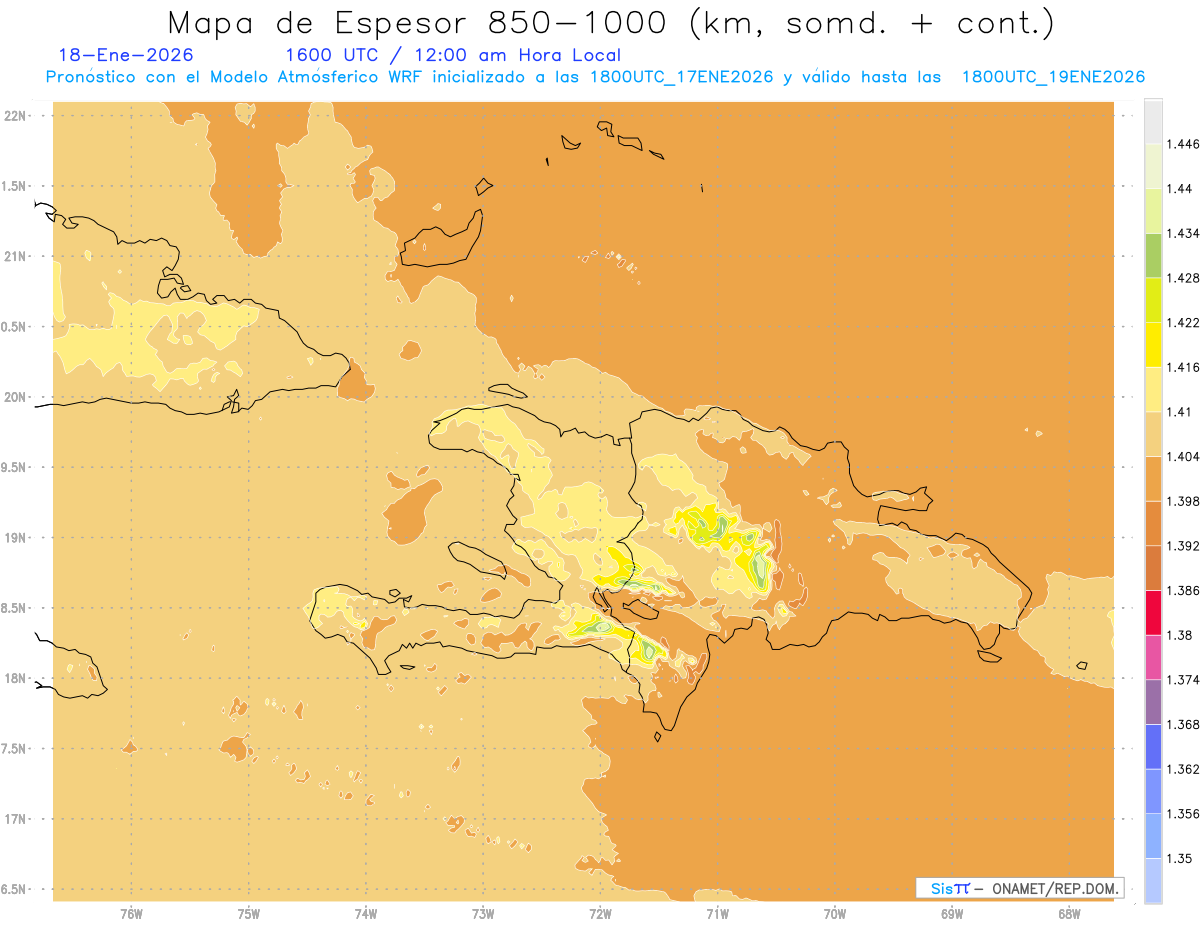Viewport: 1200px width, 927px height.
Task: Pick the green colorbar segment between 1.434 and 1.428
Action: tap(1153, 255)
